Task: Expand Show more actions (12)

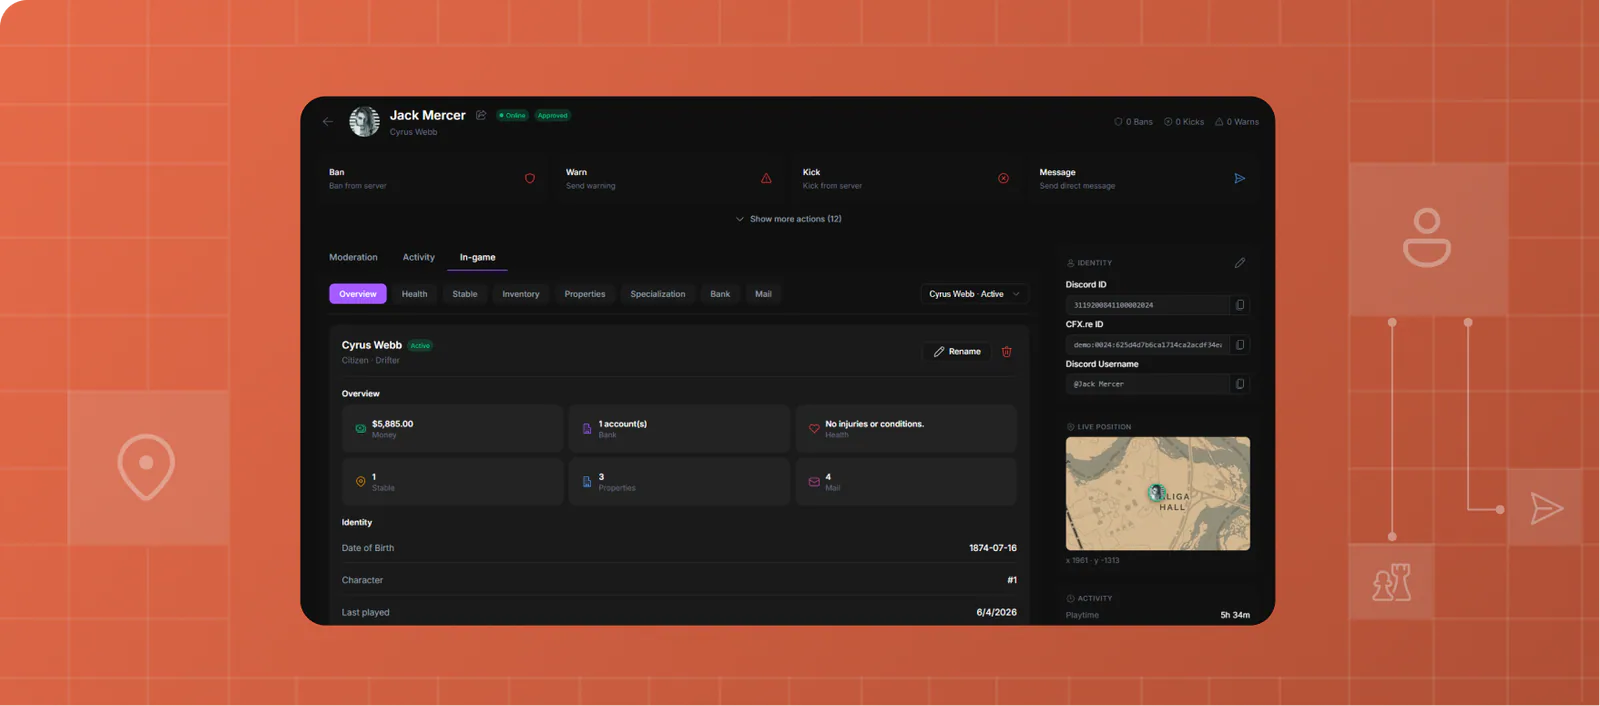Action: tap(788, 219)
